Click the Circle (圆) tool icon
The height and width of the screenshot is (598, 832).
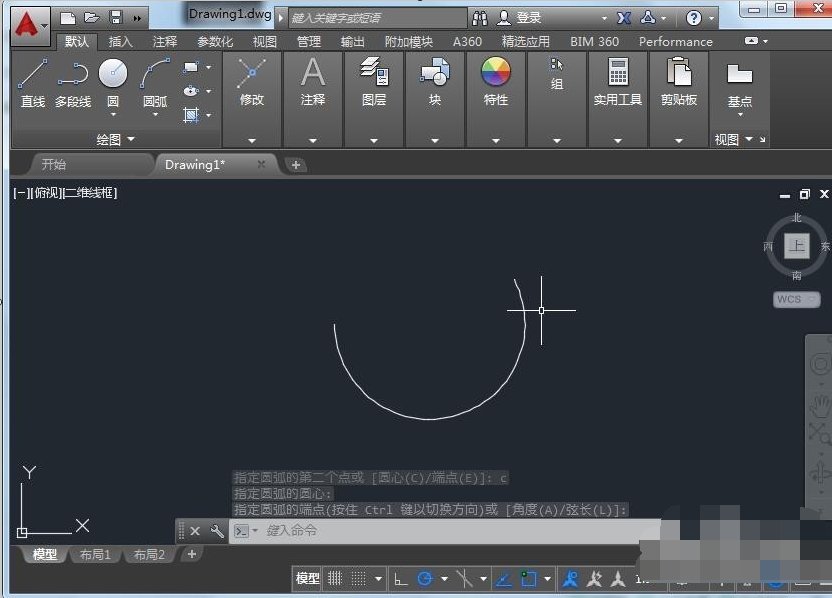pos(113,74)
